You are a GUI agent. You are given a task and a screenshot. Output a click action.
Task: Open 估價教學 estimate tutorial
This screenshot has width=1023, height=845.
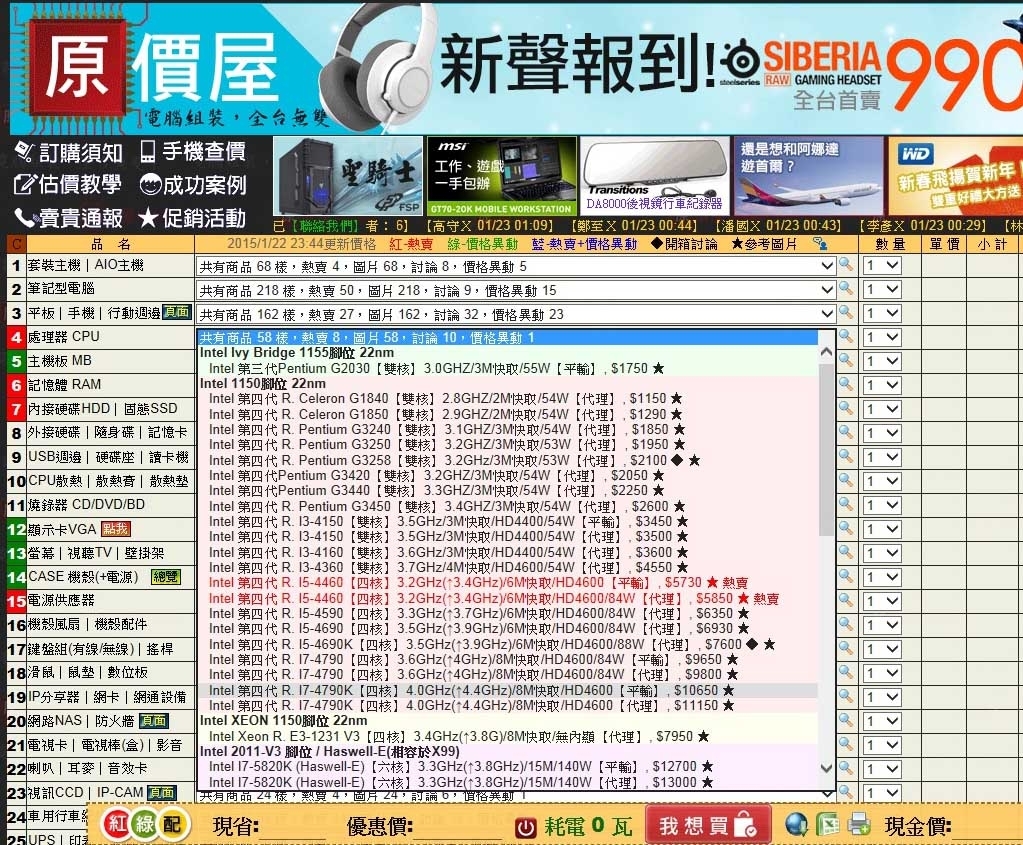[x=68, y=185]
